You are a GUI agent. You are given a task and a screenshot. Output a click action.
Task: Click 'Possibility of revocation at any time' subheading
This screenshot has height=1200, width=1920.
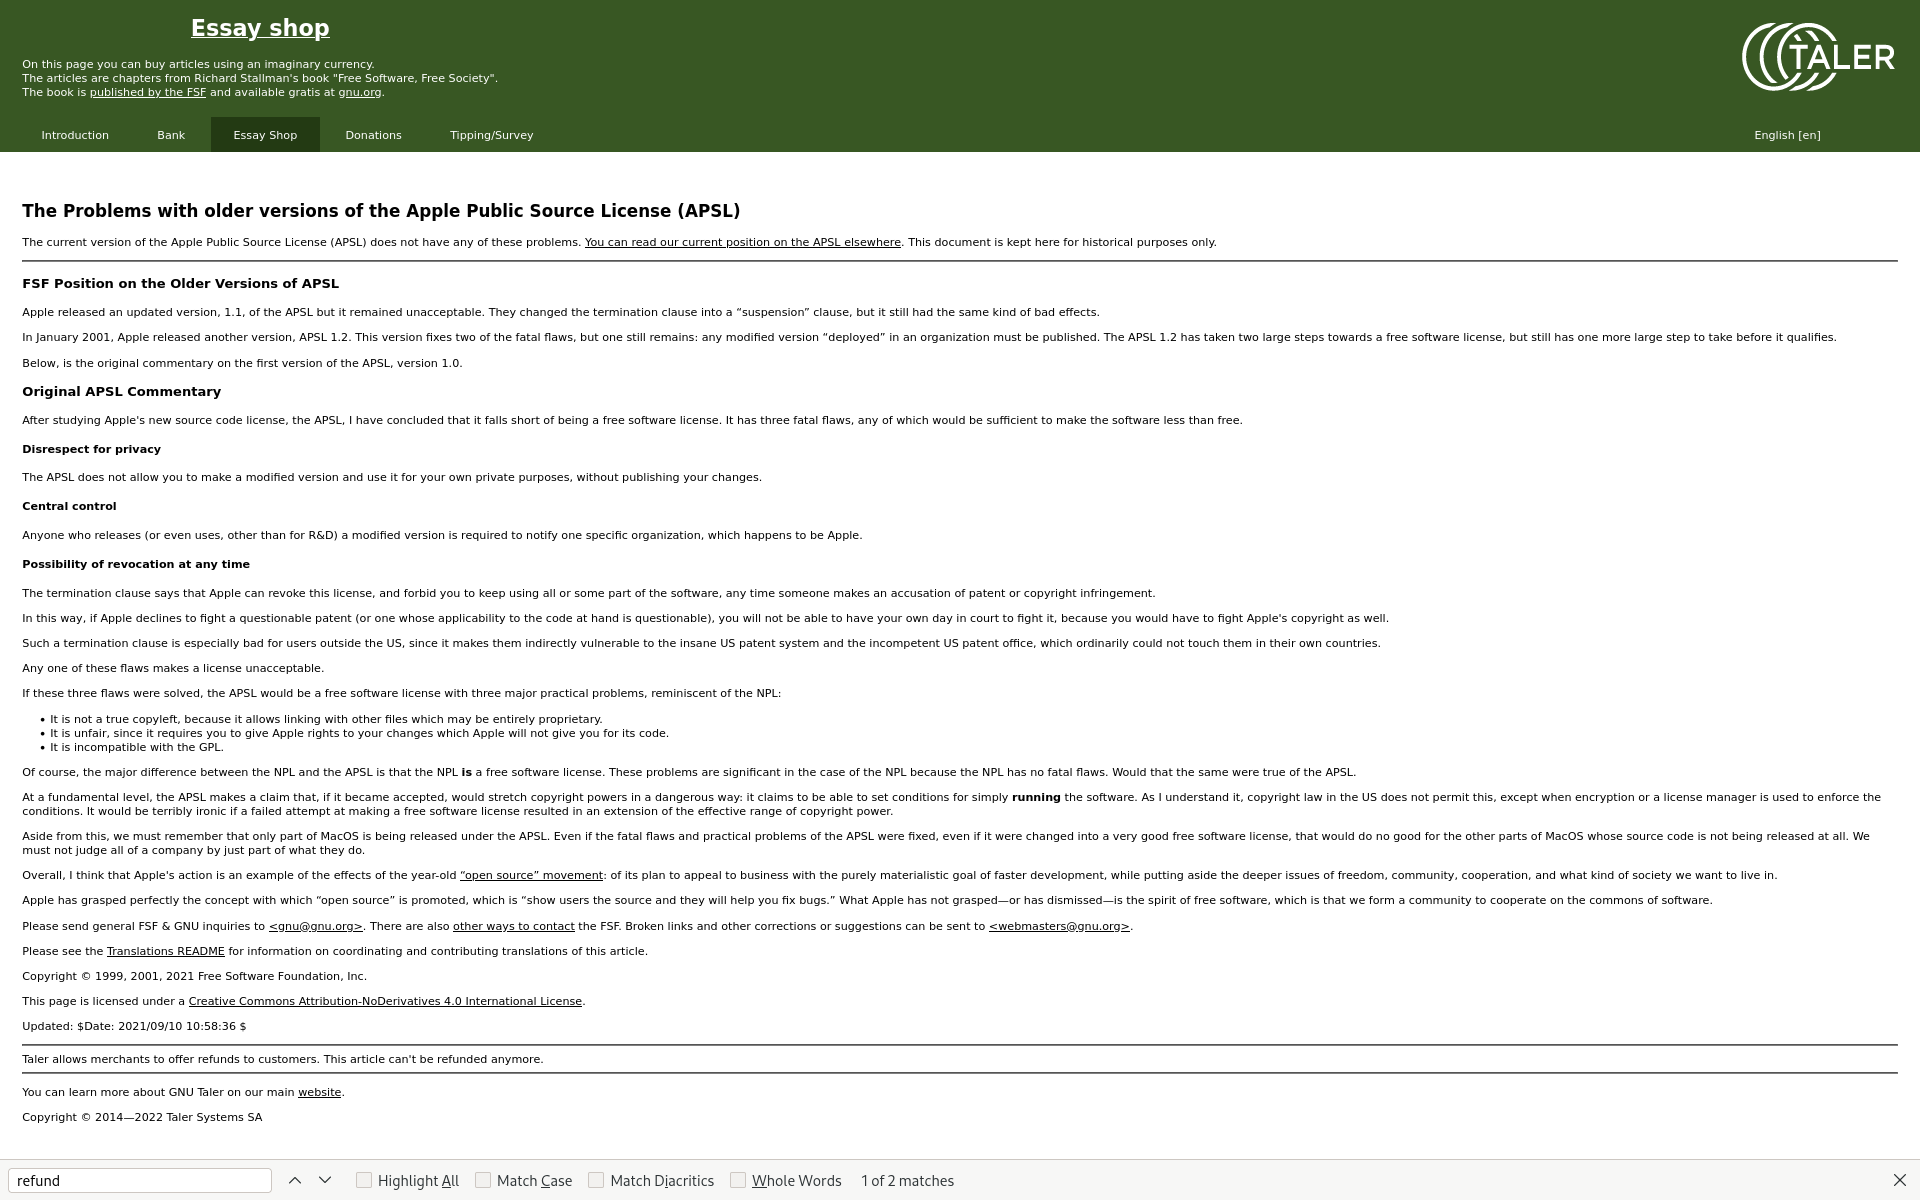point(136,564)
